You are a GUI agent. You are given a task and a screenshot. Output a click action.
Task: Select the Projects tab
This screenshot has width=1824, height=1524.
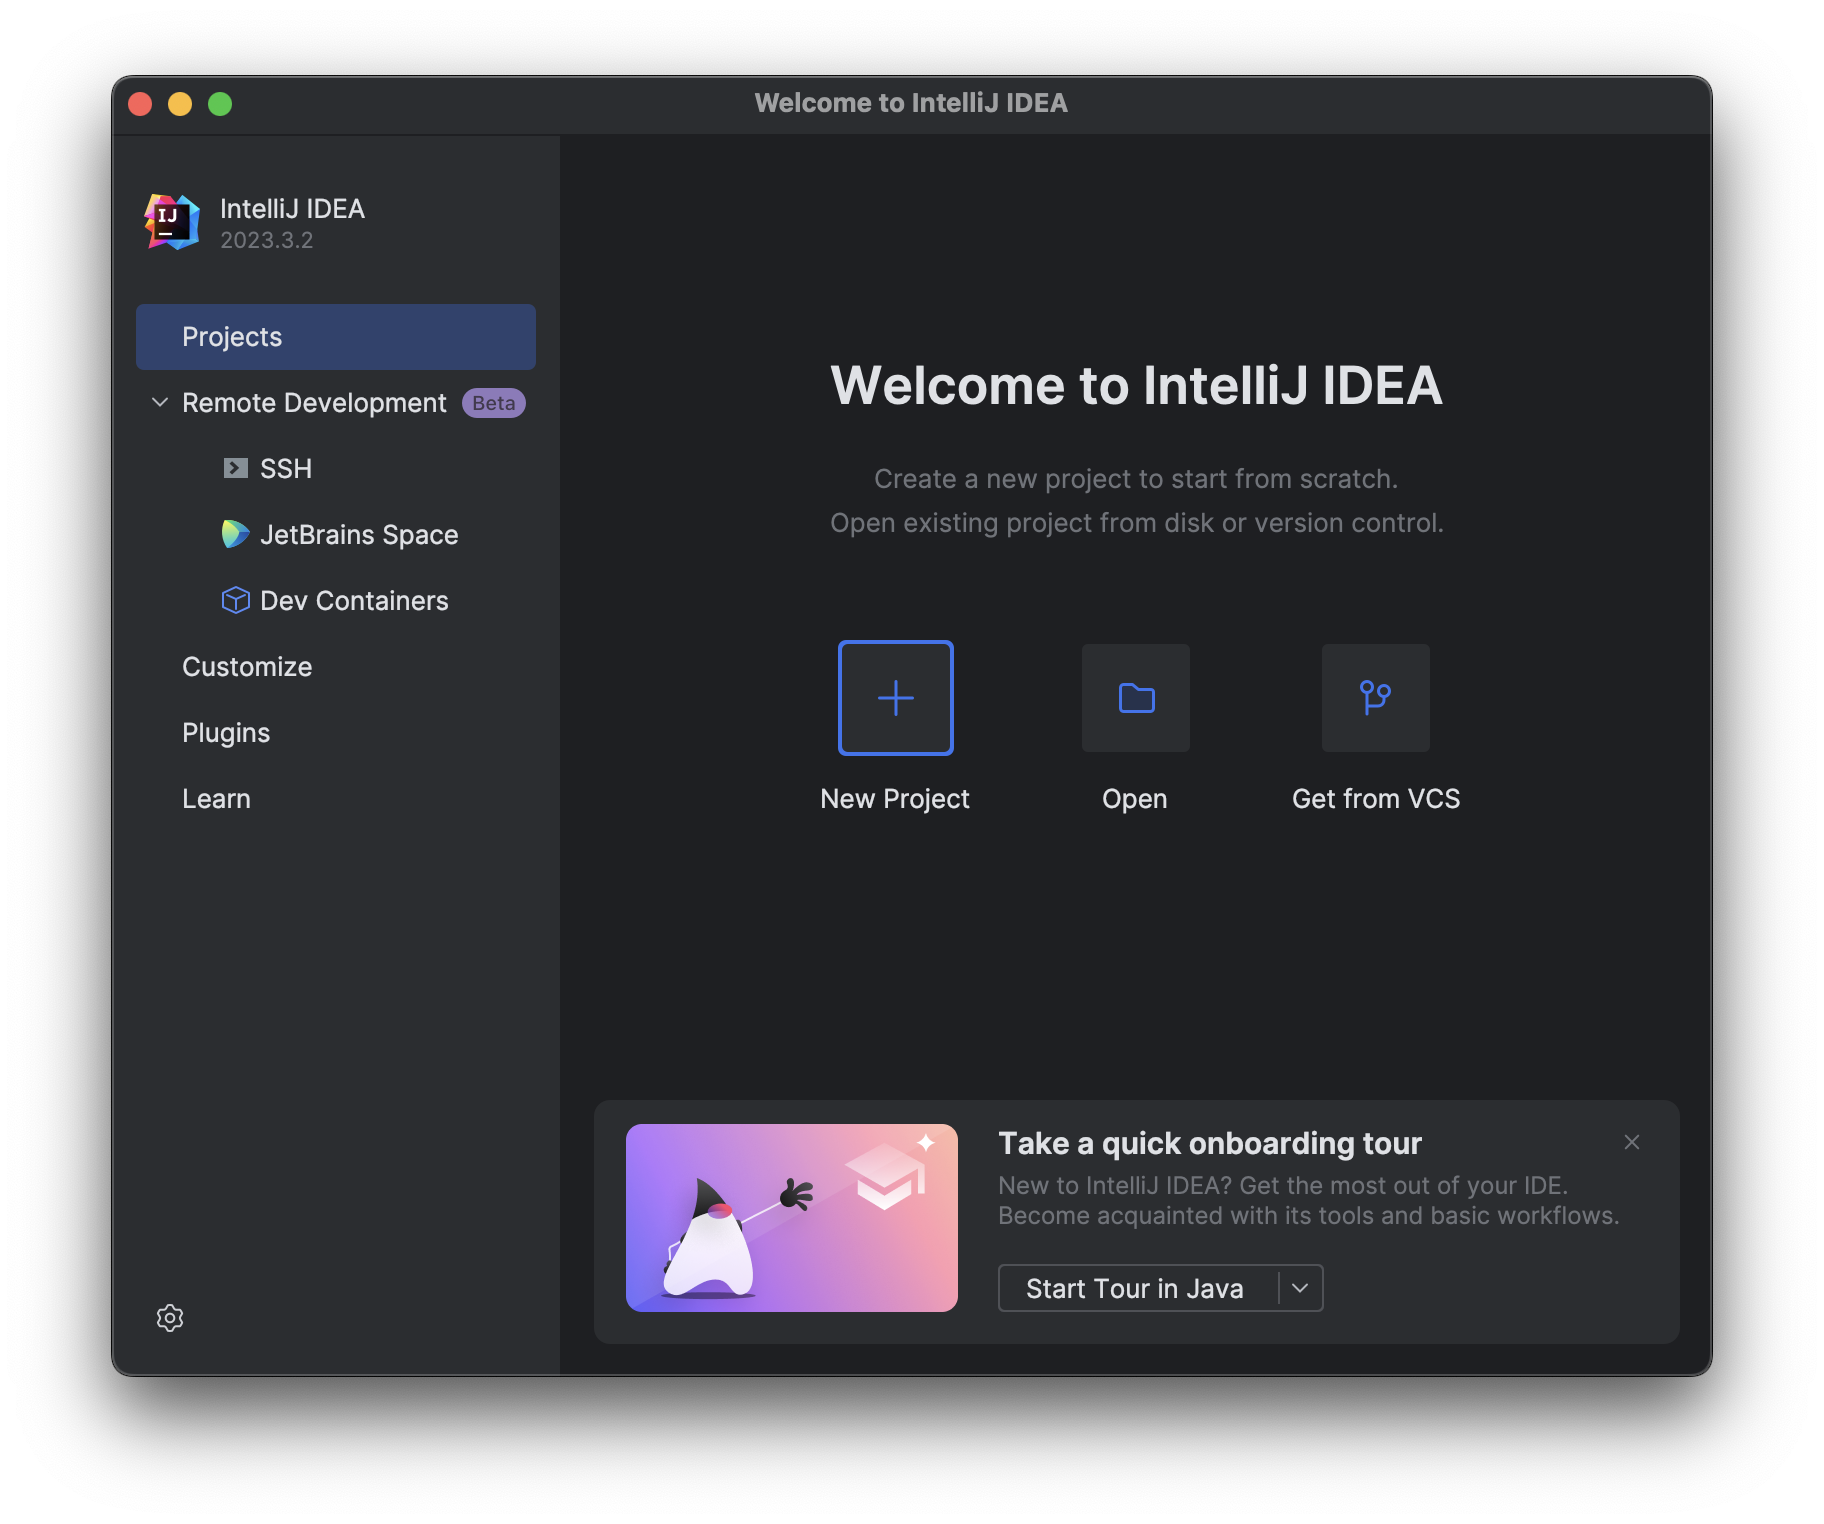(336, 337)
